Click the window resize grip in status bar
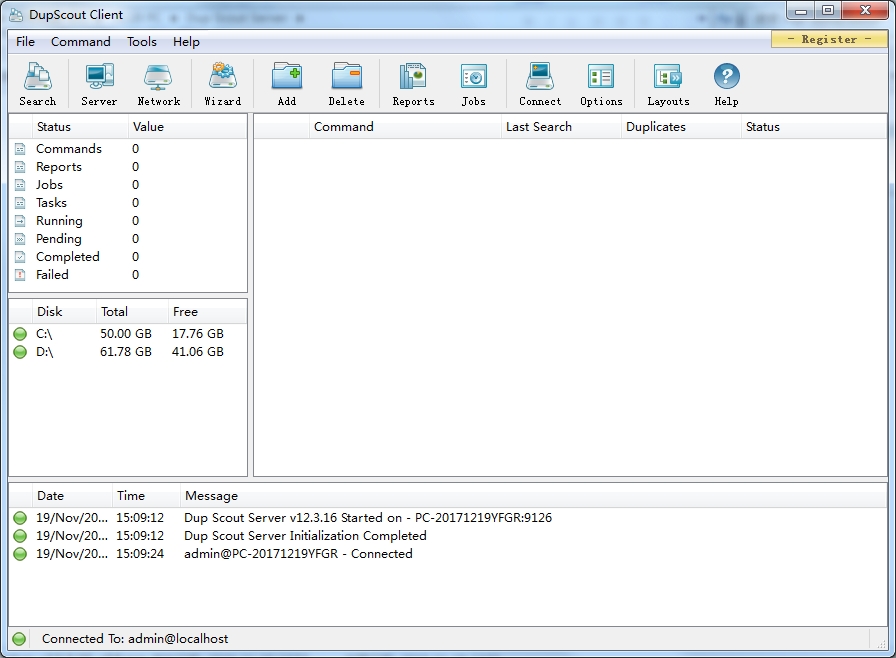This screenshot has height=658, width=896. pos(881,644)
